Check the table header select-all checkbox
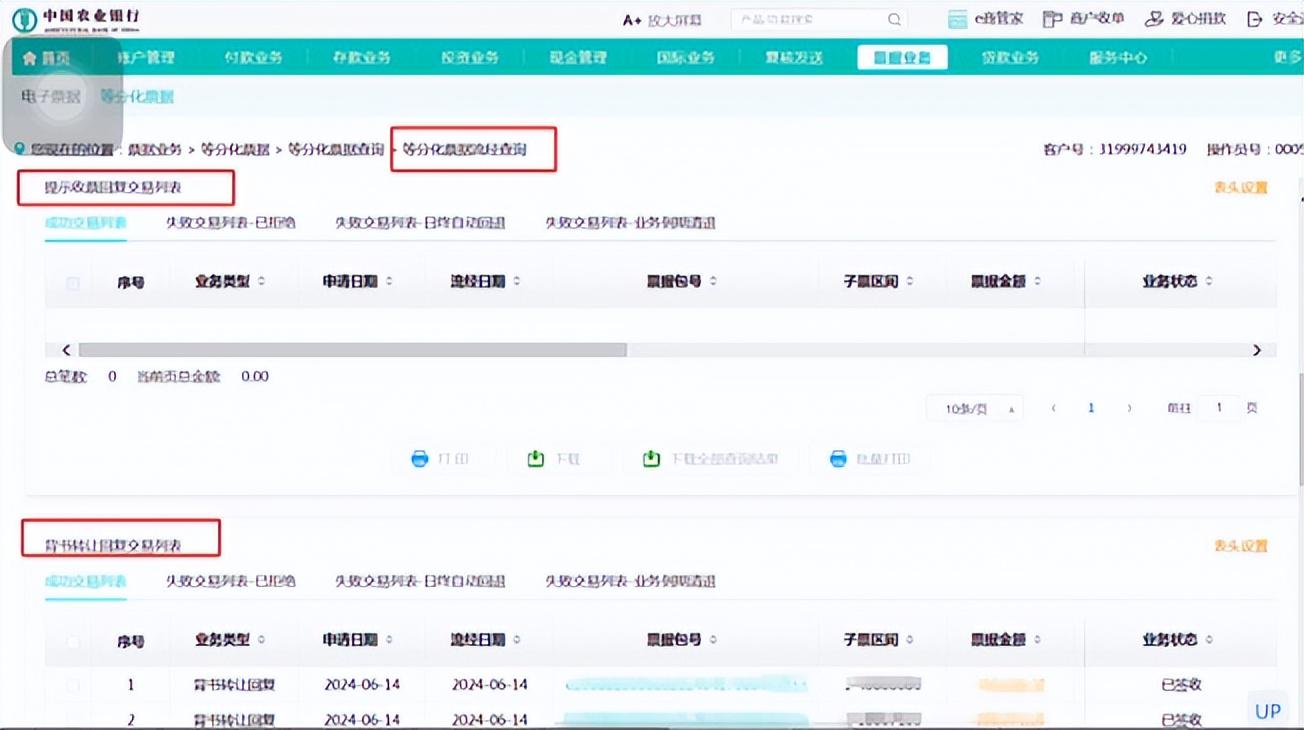 pyautogui.click(x=70, y=282)
